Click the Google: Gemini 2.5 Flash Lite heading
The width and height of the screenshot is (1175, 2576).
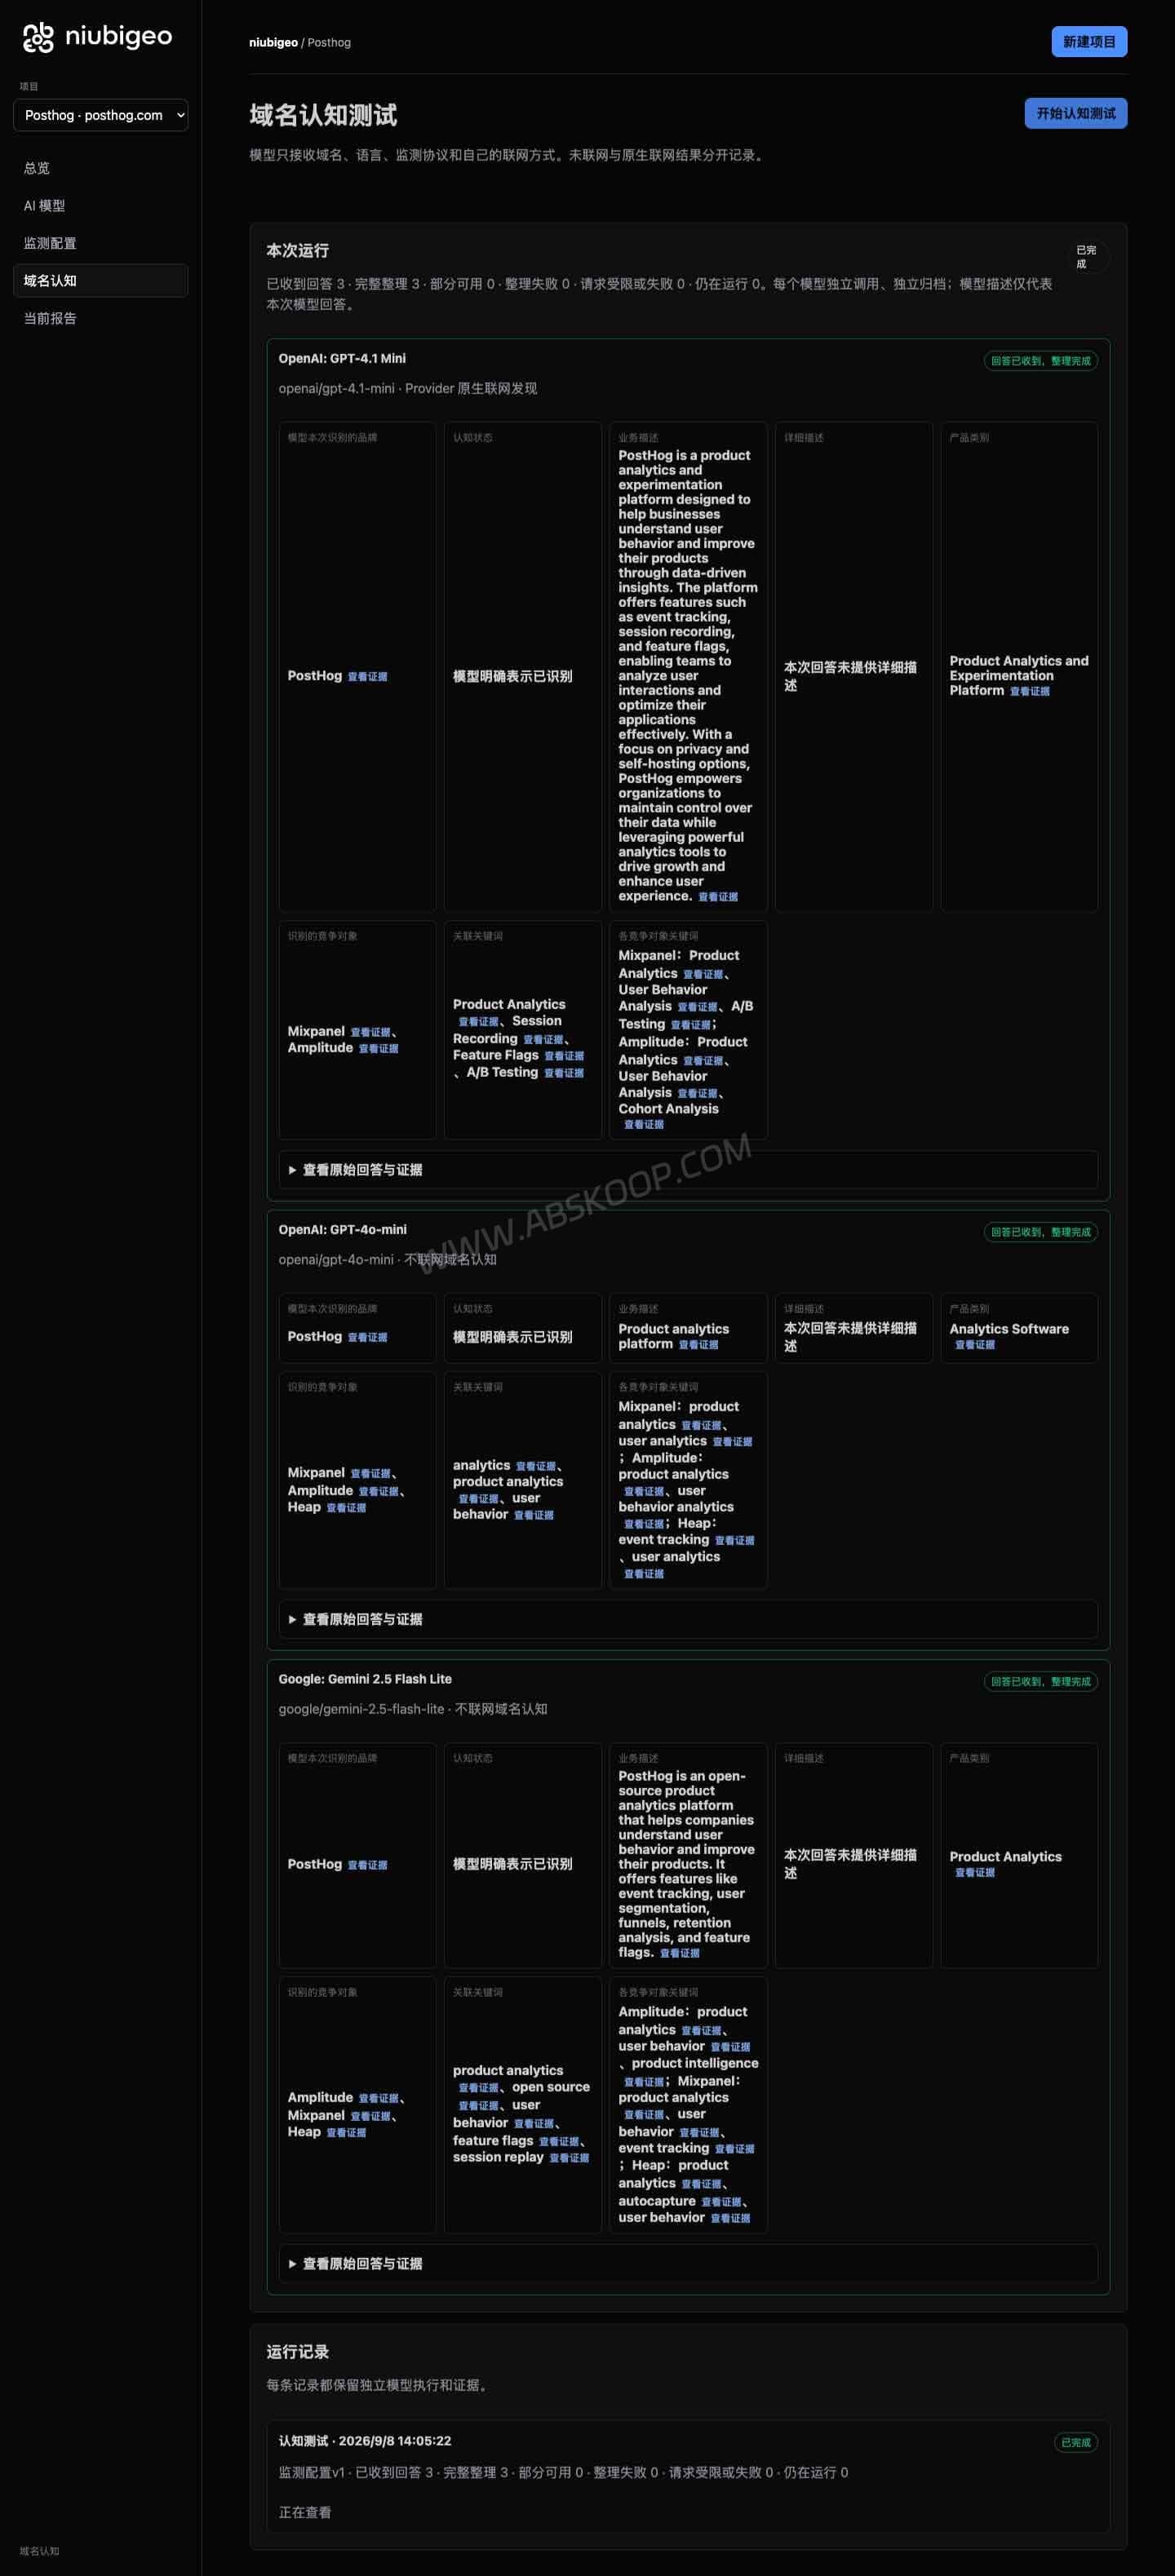[365, 1680]
